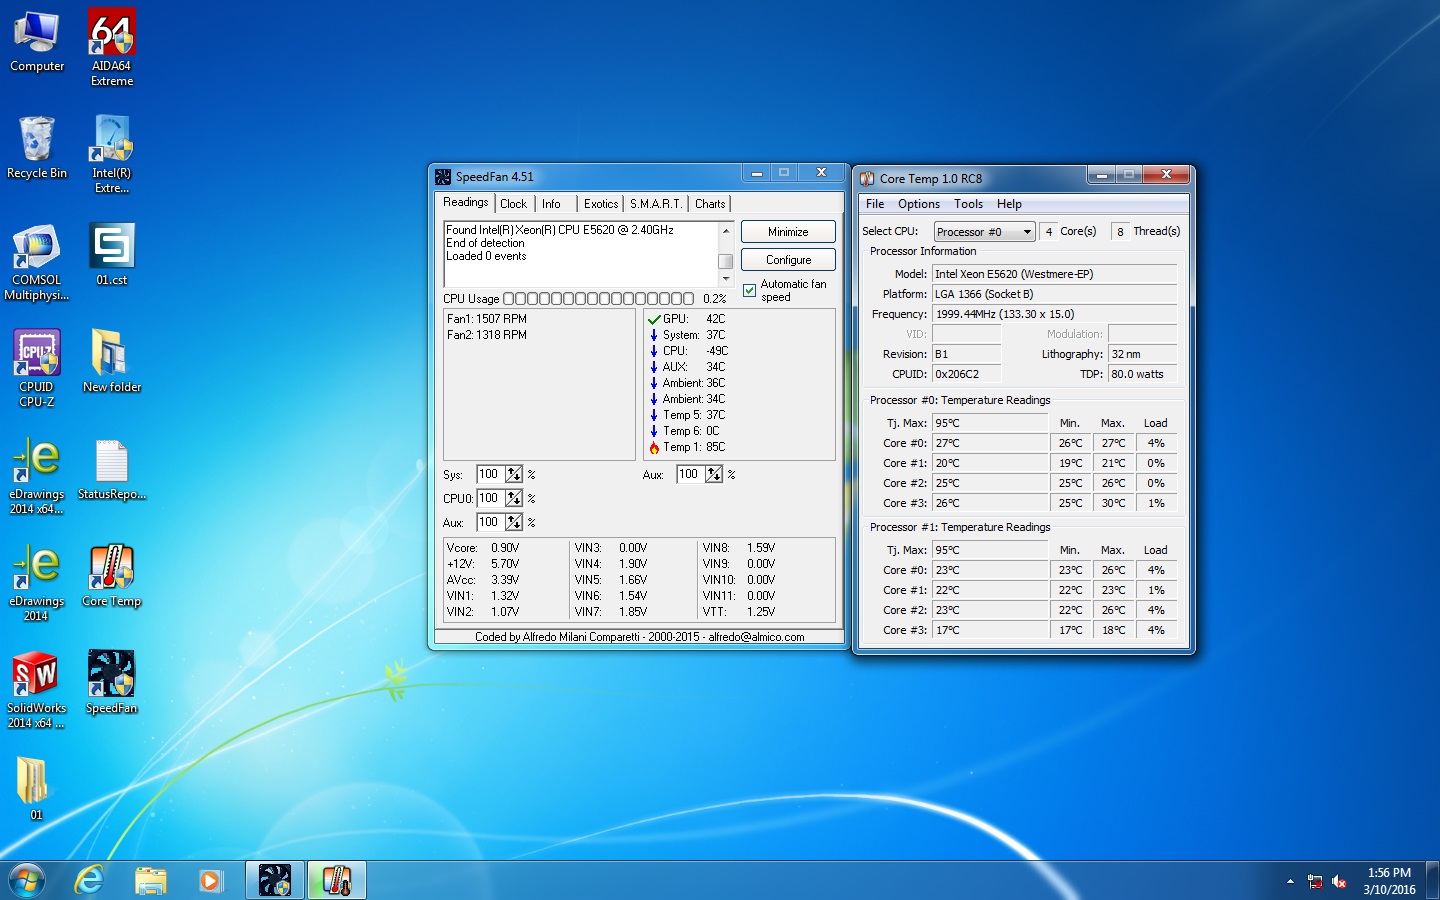1440x900 pixels.
Task: Open Core Temp Tools menu
Action: [968, 204]
